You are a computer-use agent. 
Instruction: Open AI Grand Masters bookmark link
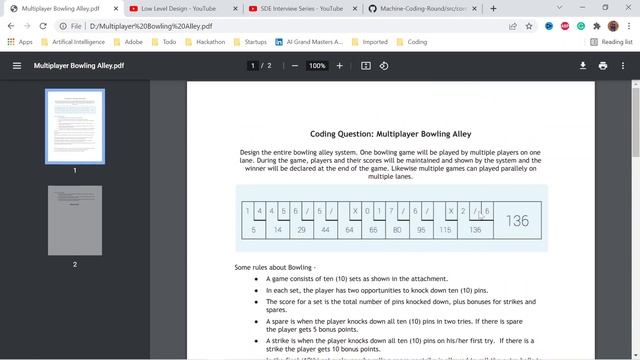point(309,42)
